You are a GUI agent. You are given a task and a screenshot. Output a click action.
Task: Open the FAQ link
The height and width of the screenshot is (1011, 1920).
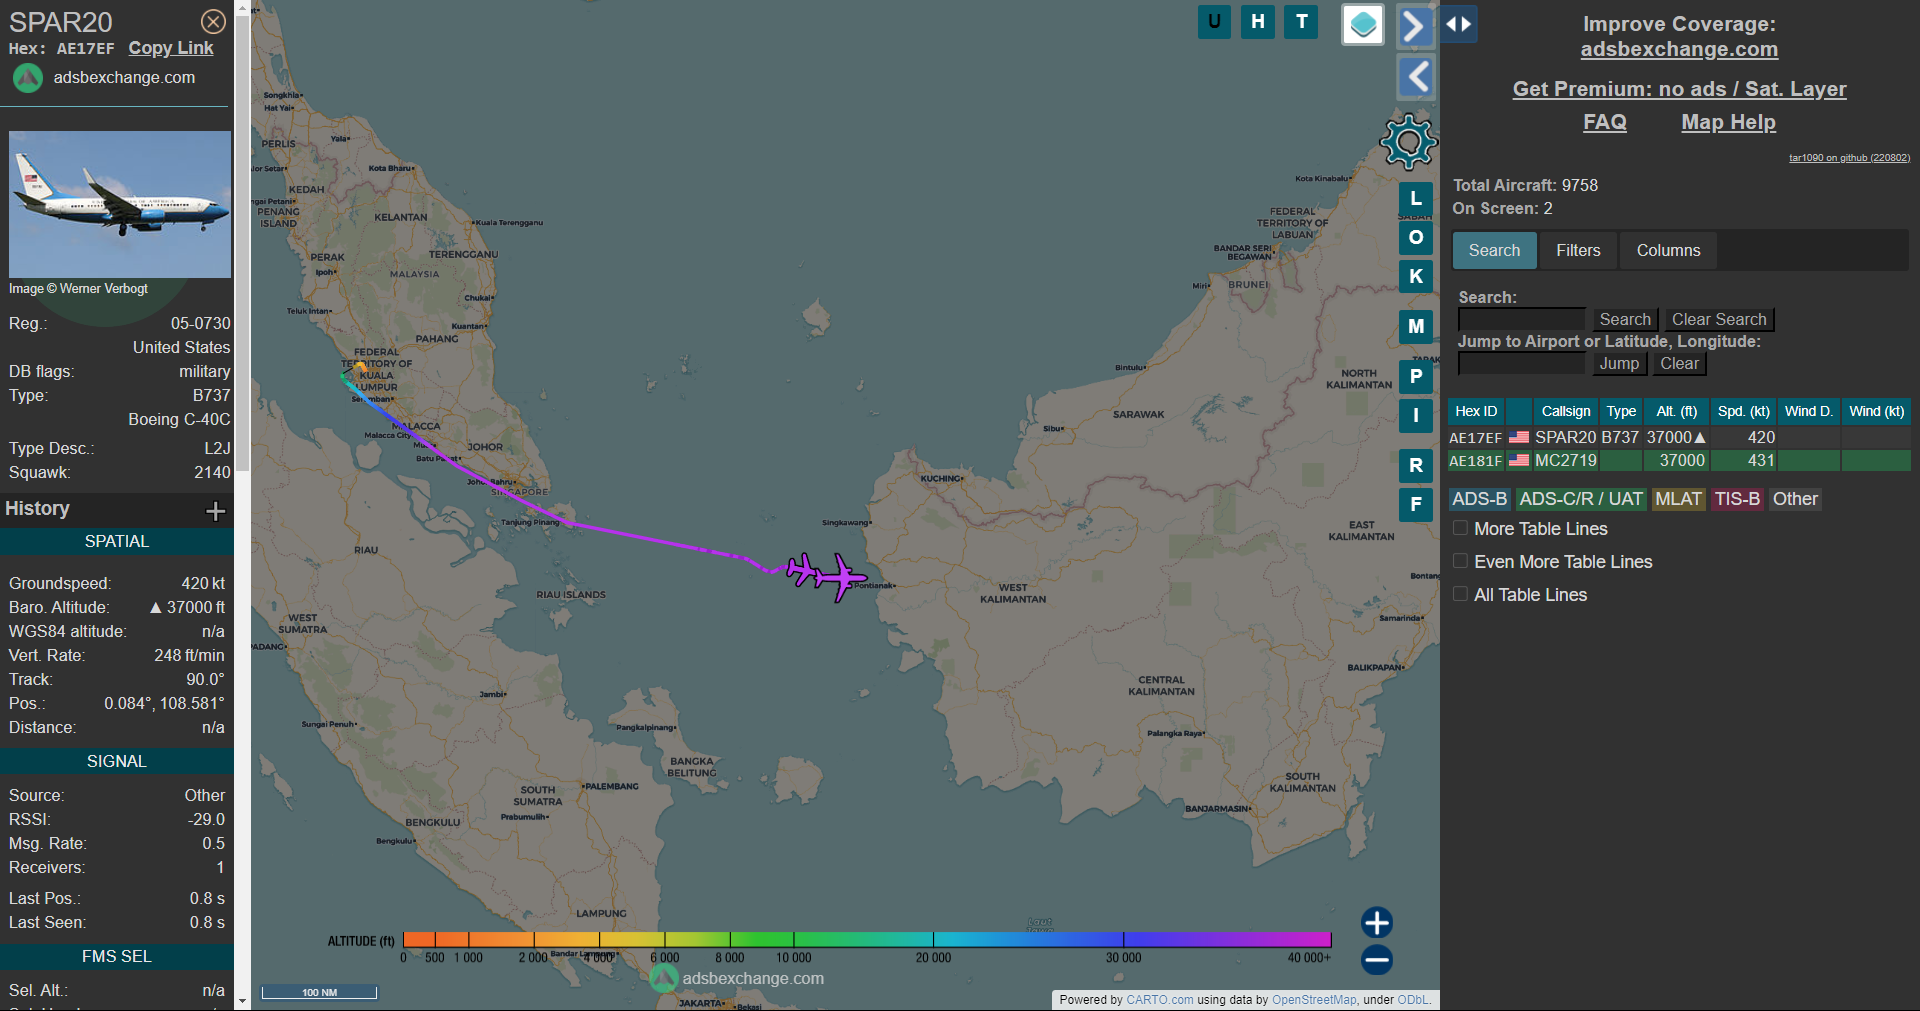click(x=1604, y=122)
